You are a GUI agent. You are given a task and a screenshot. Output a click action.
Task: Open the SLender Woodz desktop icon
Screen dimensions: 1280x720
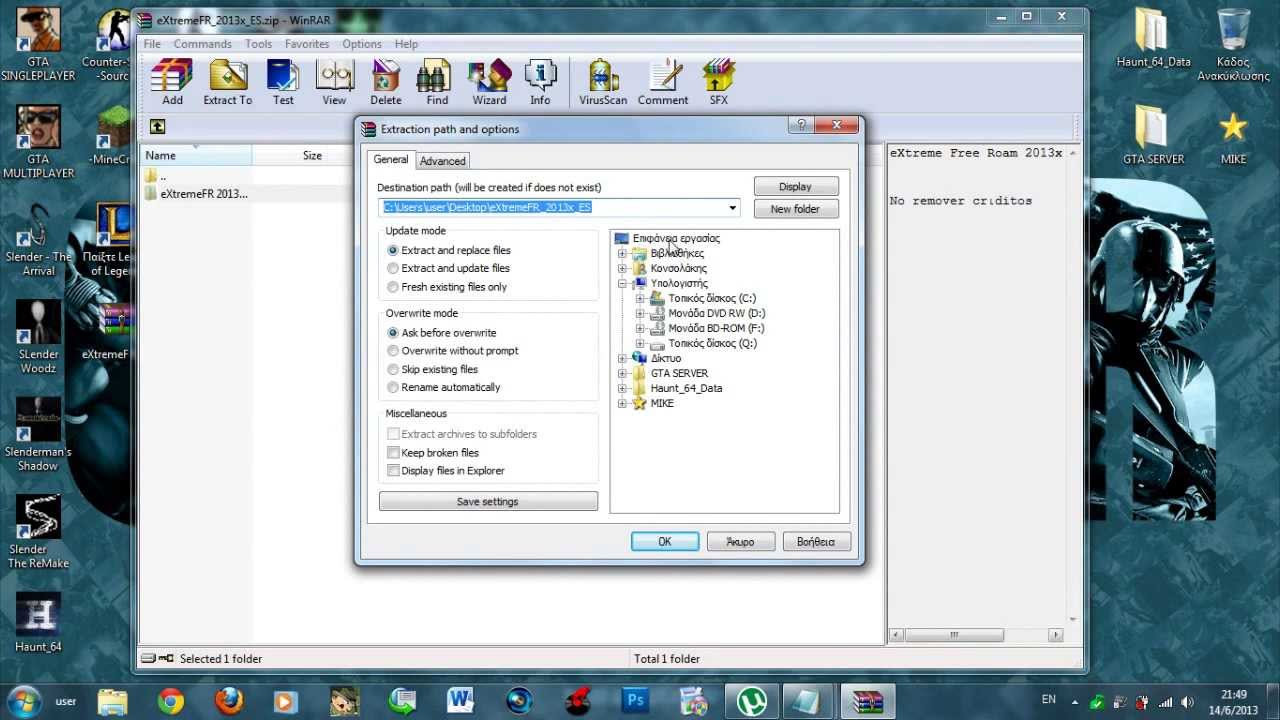38,337
